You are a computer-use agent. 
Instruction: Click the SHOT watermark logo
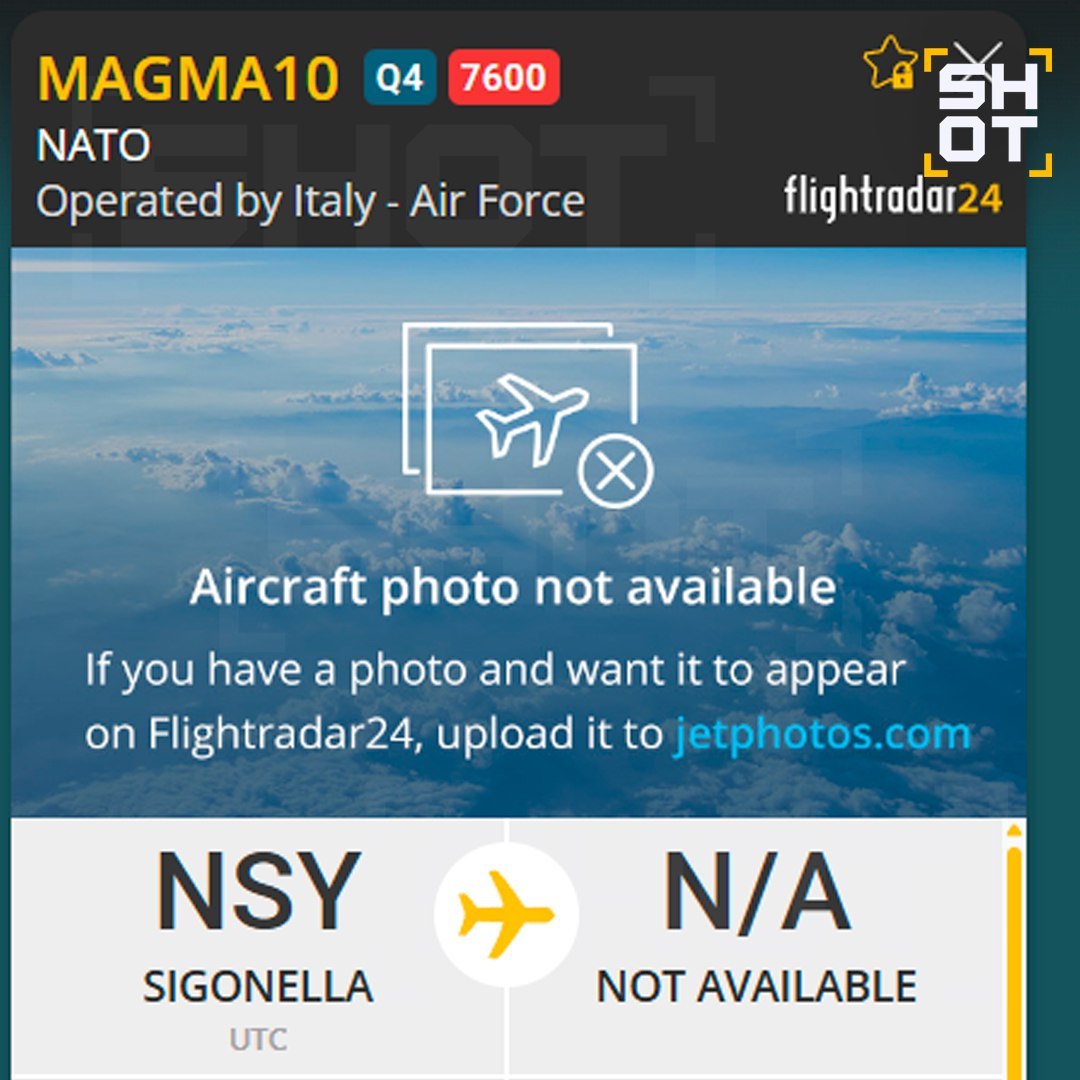point(988,112)
